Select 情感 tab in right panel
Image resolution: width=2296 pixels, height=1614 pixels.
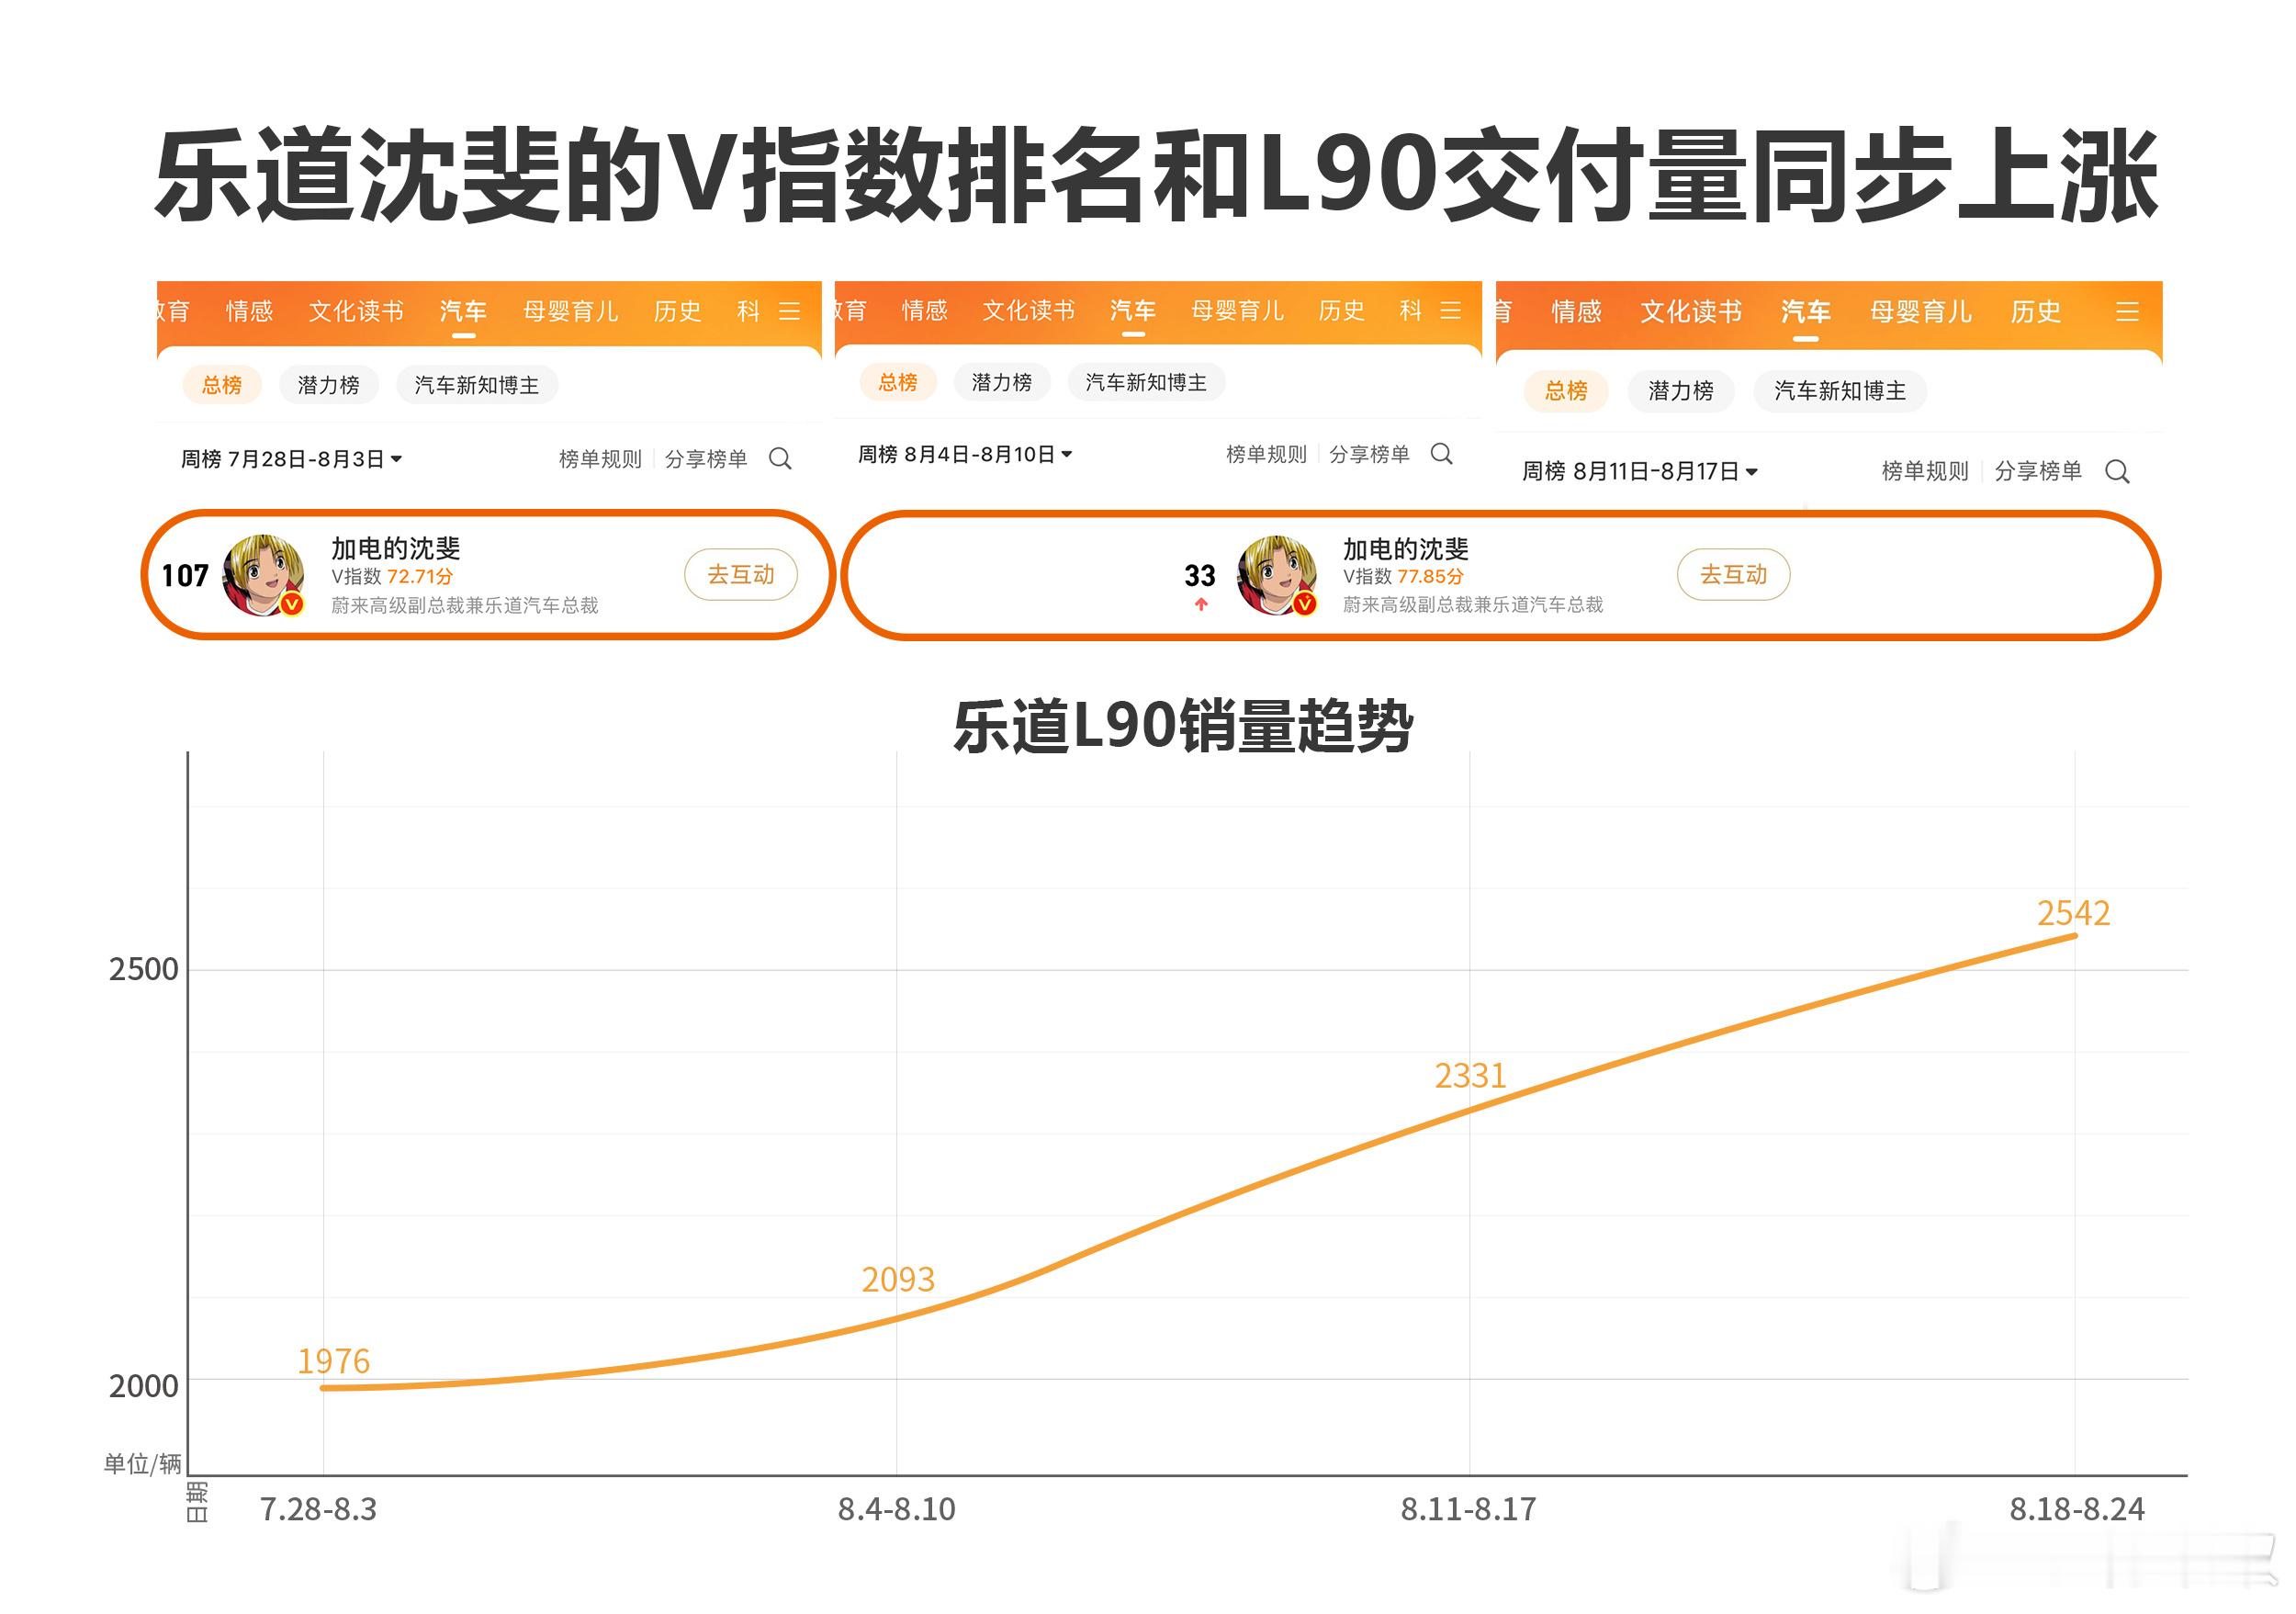1576,312
